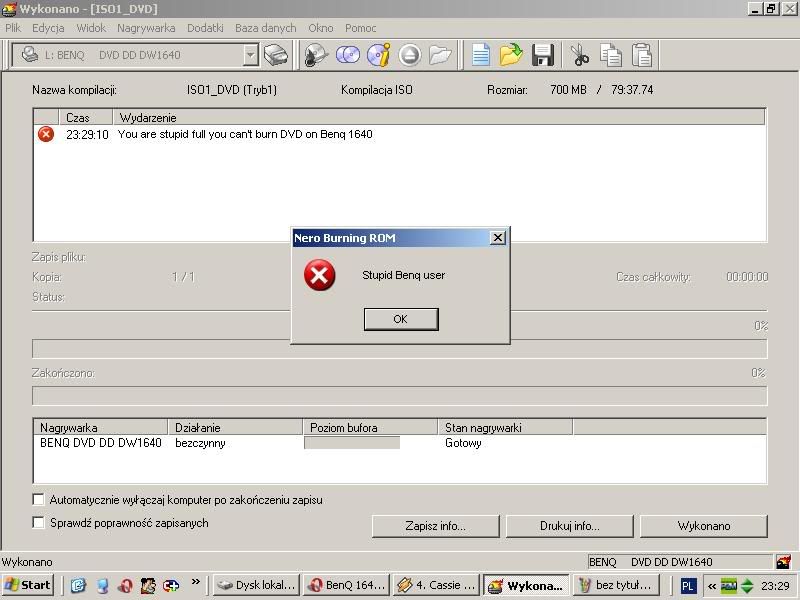Open the Okno menu

click(320, 28)
